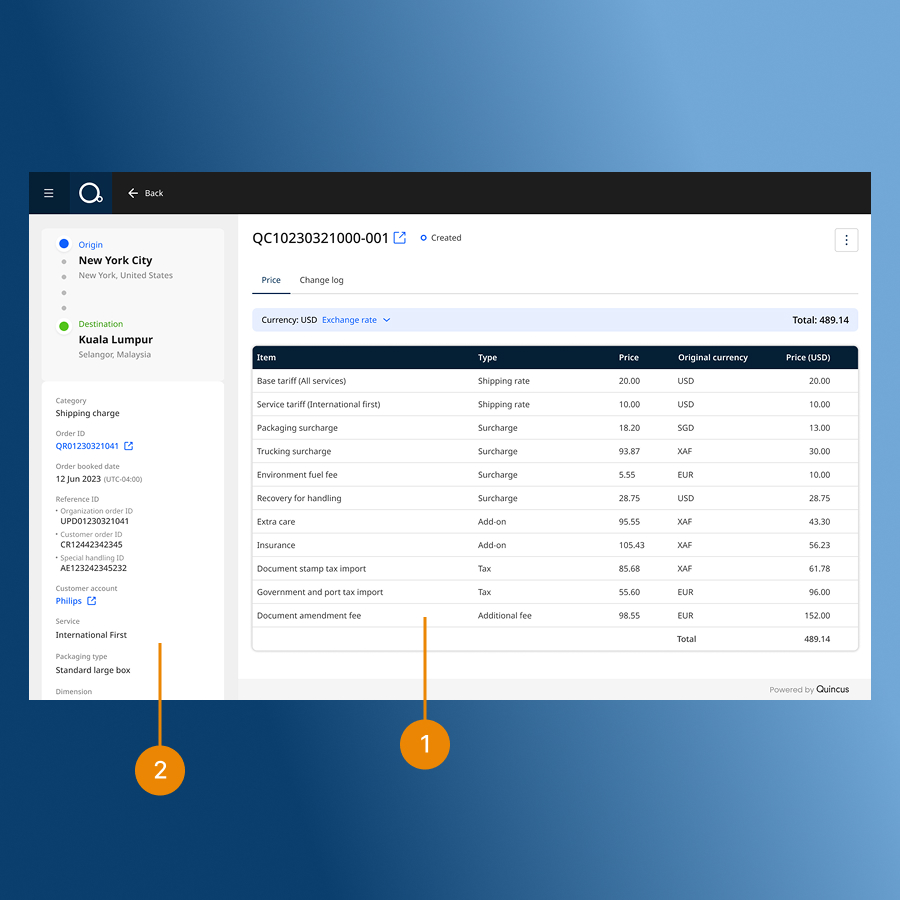Image resolution: width=900 pixels, height=900 pixels.
Task: Select the Price tab
Action: click(x=271, y=280)
